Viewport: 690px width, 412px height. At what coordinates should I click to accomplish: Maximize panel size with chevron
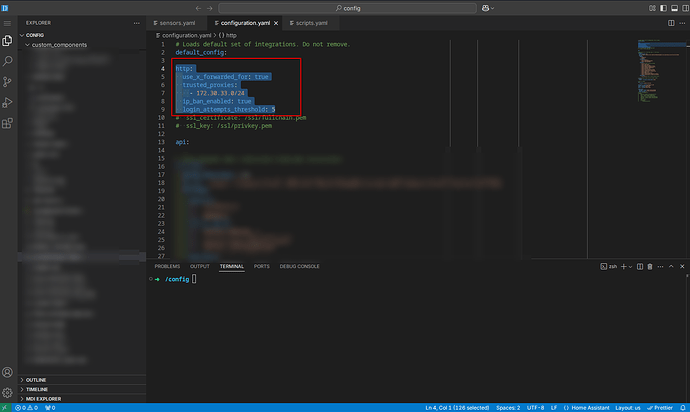671,266
